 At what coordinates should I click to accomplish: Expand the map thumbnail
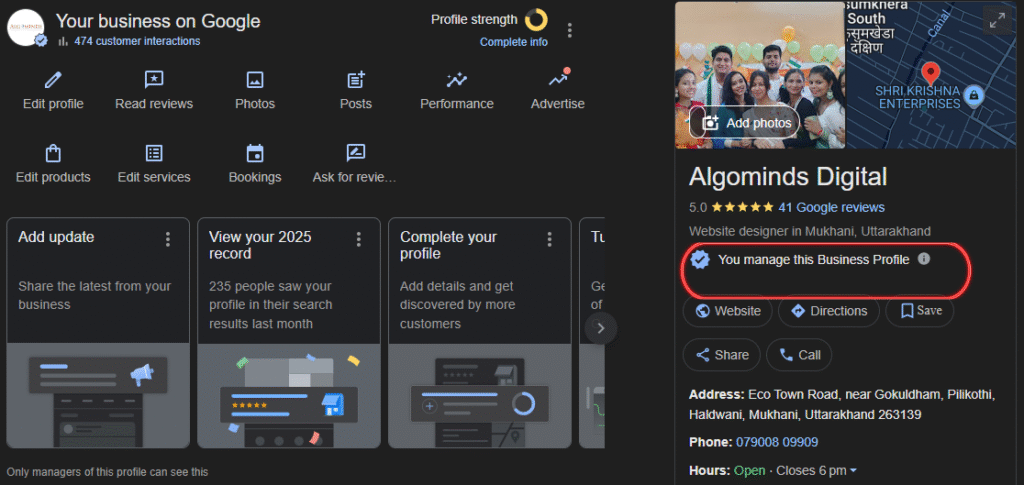995,20
